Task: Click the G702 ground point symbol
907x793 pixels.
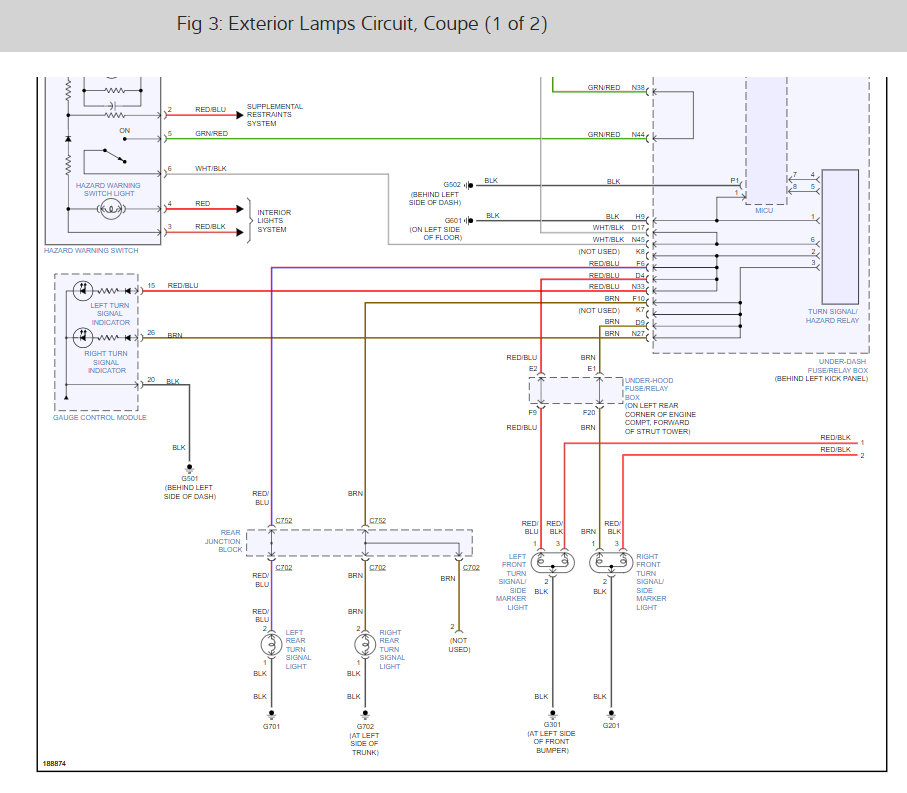Action: tap(365, 715)
